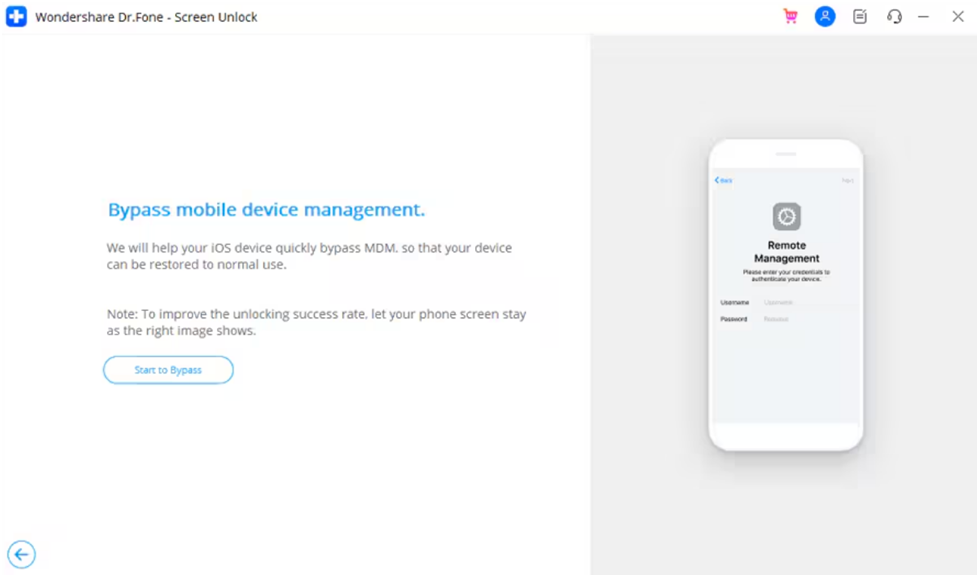Click the 'Bypass mobile device management' heading
Image resolution: width=979 pixels, height=577 pixels.
(266, 210)
